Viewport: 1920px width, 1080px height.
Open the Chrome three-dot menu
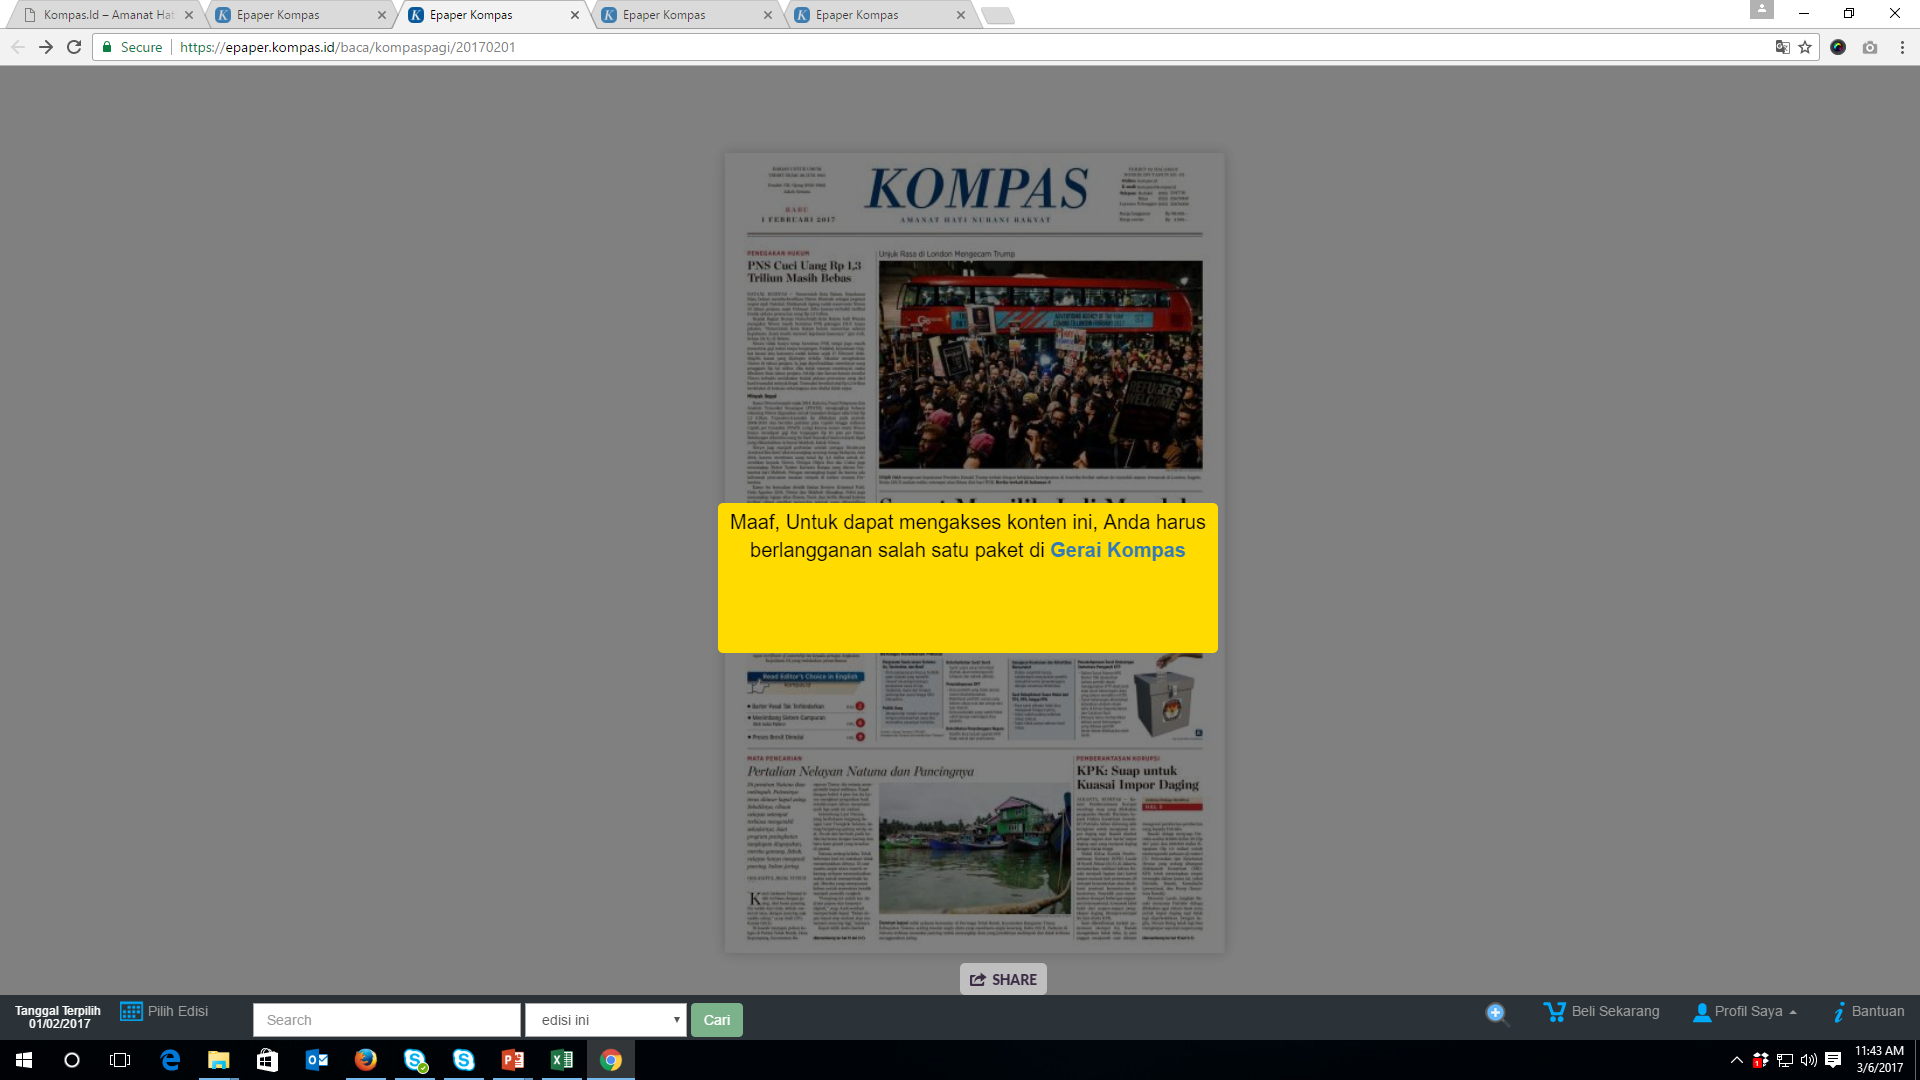[1902, 47]
